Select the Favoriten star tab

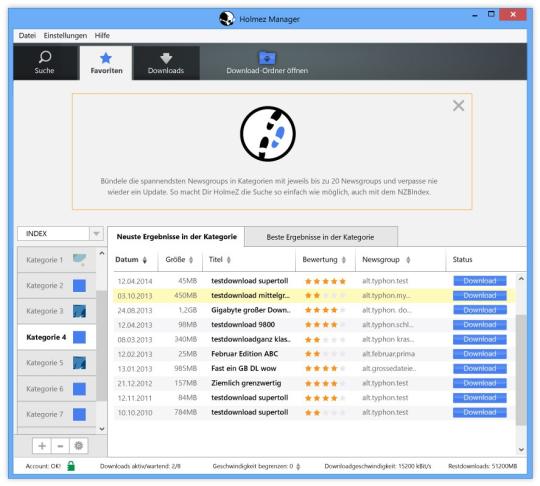pyautogui.click(x=106, y=63)
